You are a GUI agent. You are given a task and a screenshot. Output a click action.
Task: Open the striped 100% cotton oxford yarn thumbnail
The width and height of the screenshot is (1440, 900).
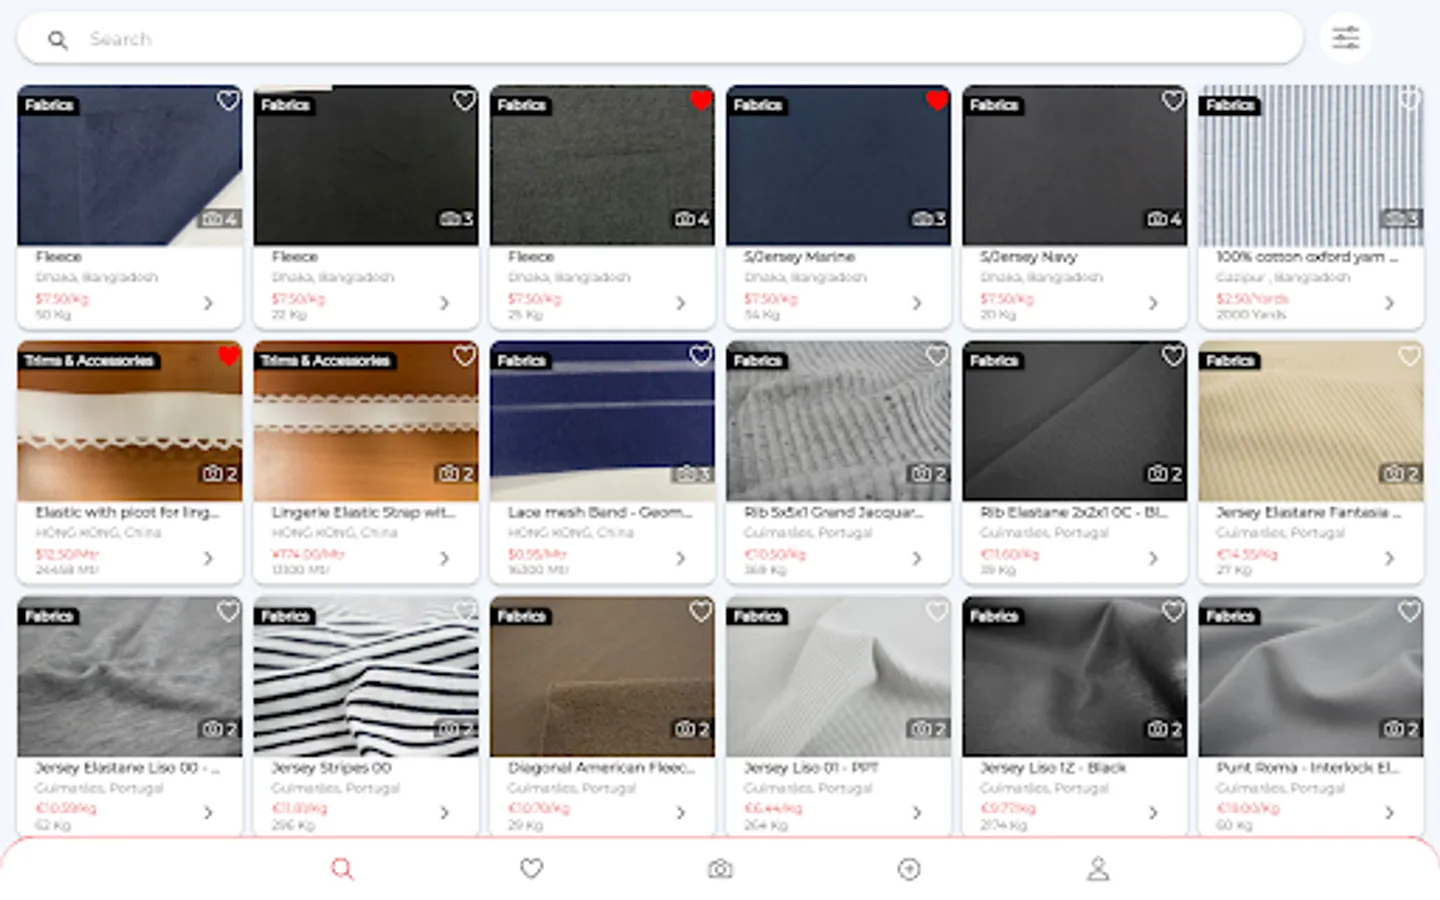[x=1311, y=165]
